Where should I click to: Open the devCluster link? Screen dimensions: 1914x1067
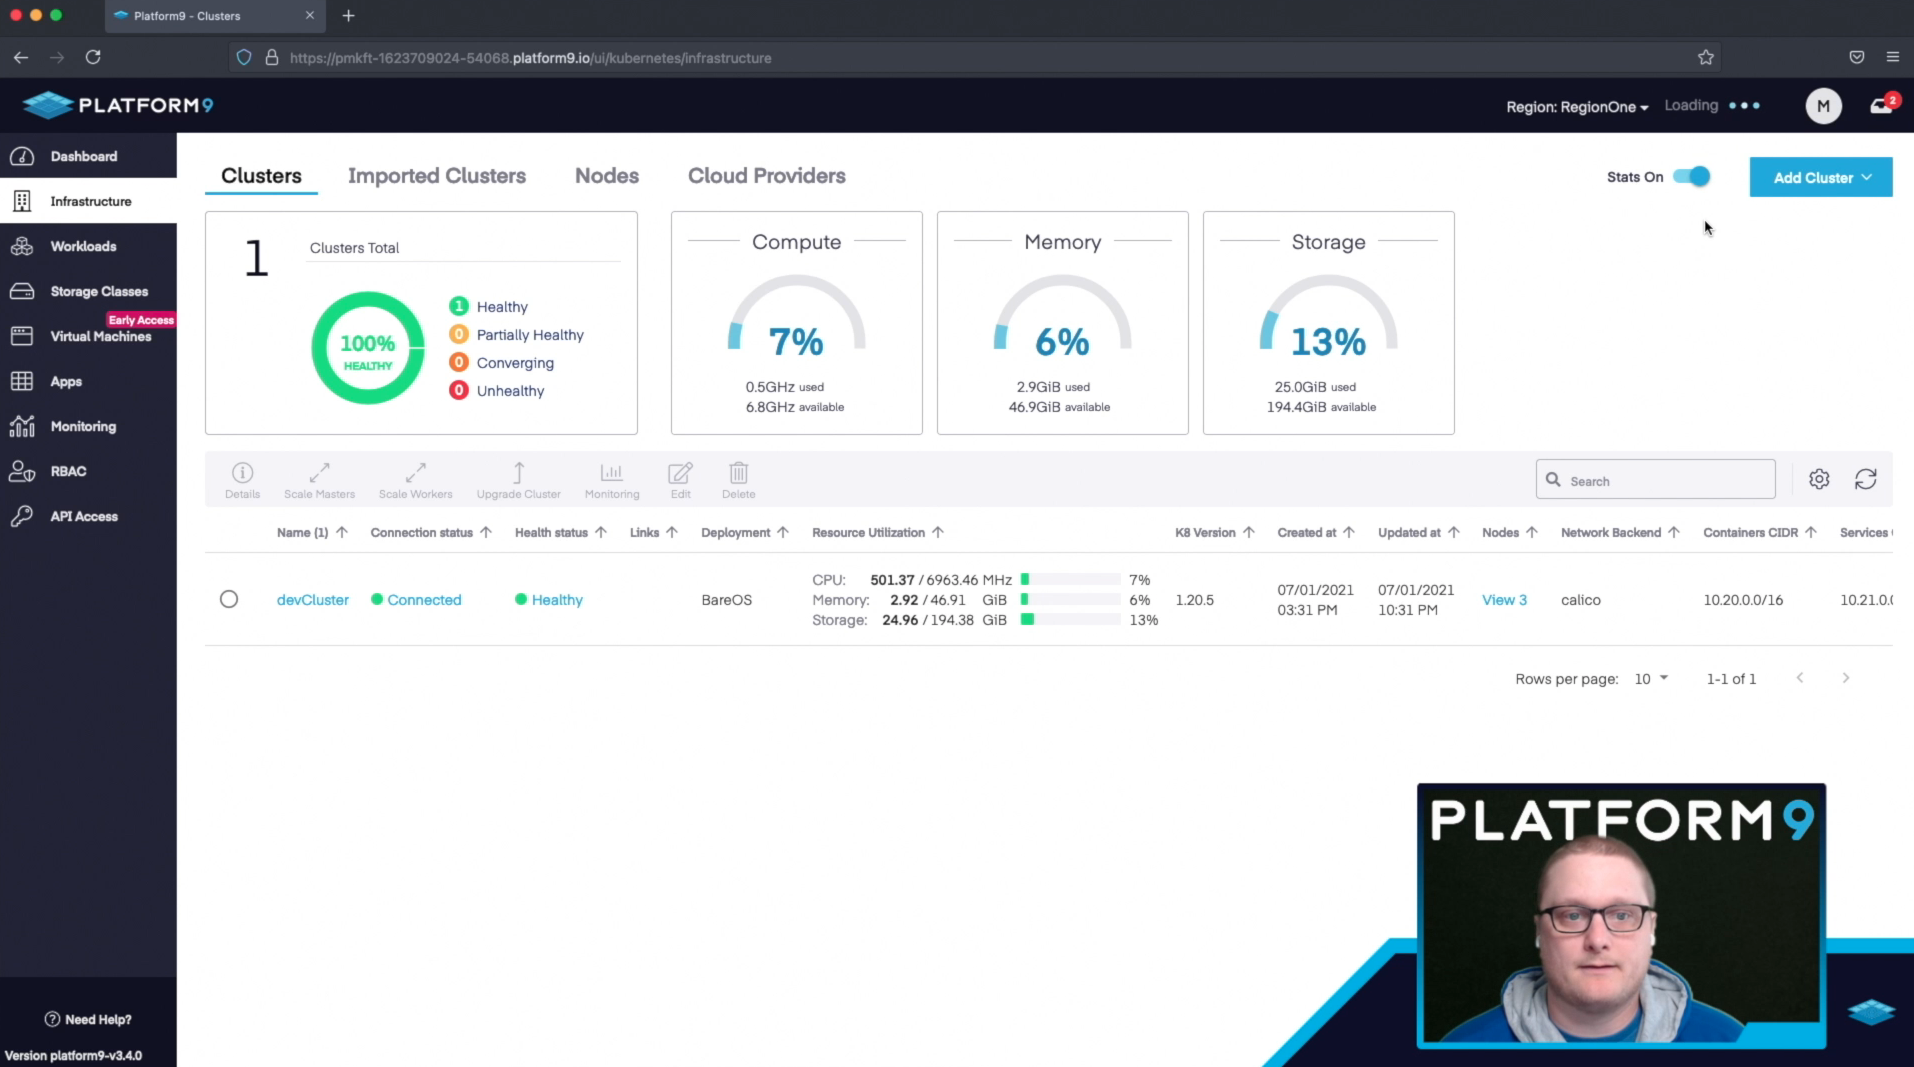[312, 600]
